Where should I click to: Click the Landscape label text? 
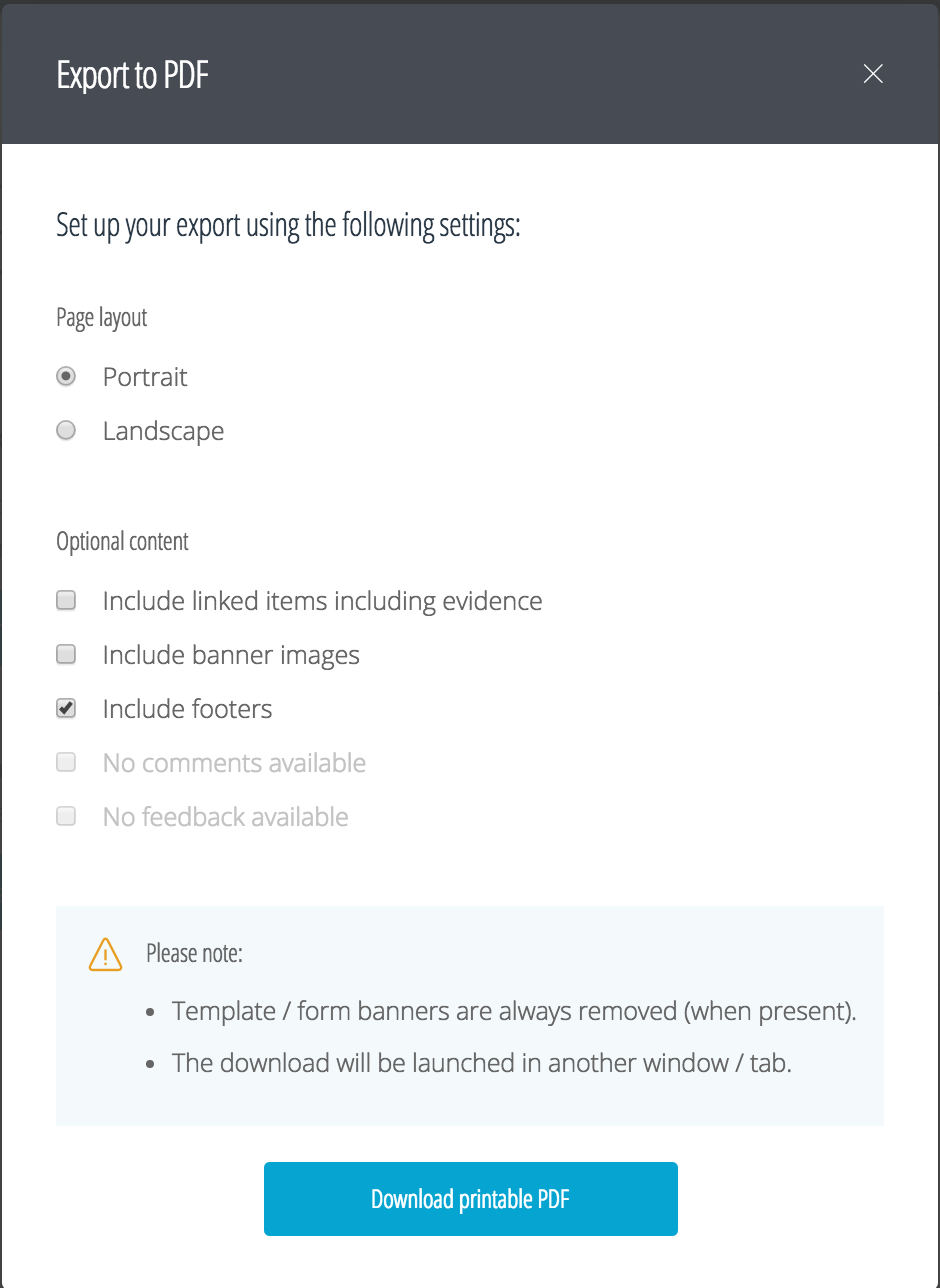point(163,431)
